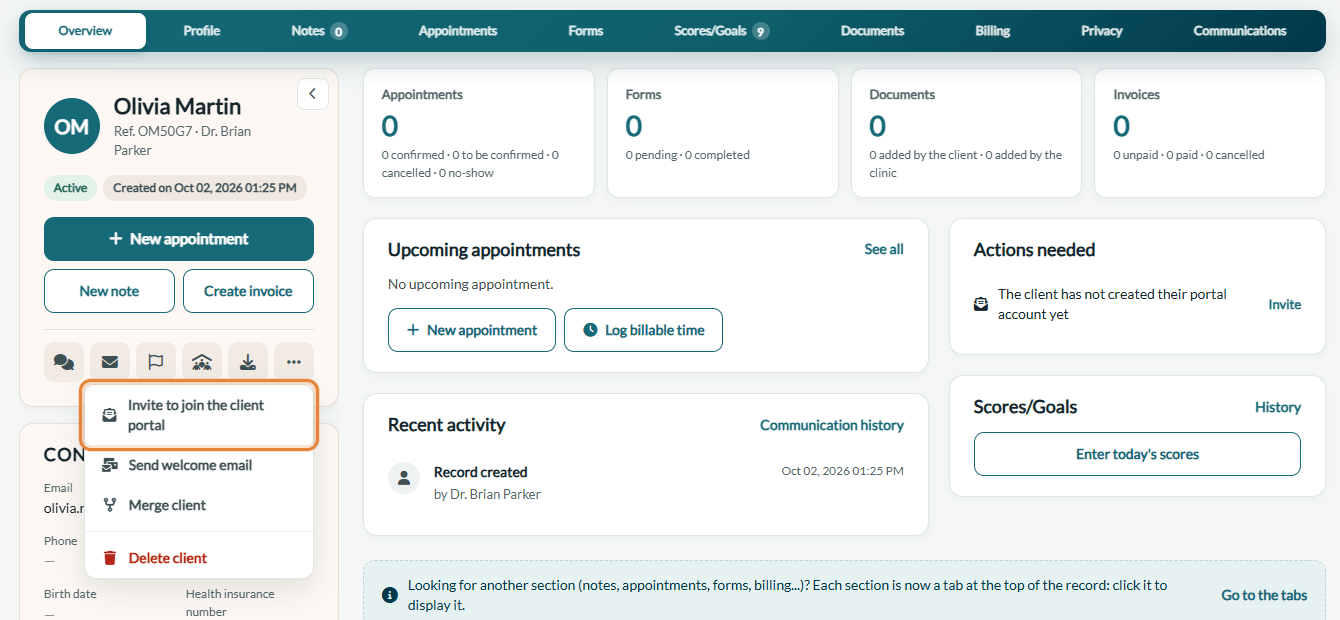Screen dimensions: 1340x620
Task: Click portal icon beside Actions needed message
Action: (981, 304)
